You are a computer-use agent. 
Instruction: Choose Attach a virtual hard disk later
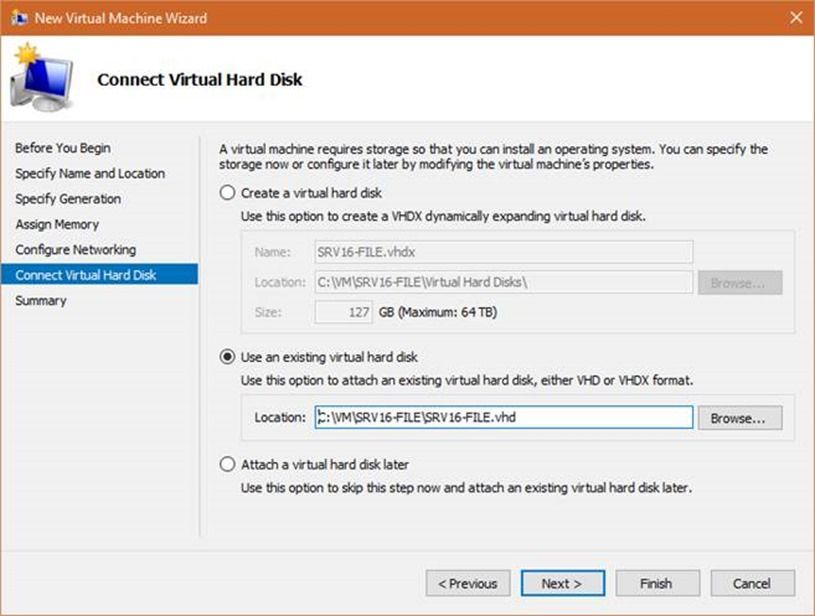point(228,465)
